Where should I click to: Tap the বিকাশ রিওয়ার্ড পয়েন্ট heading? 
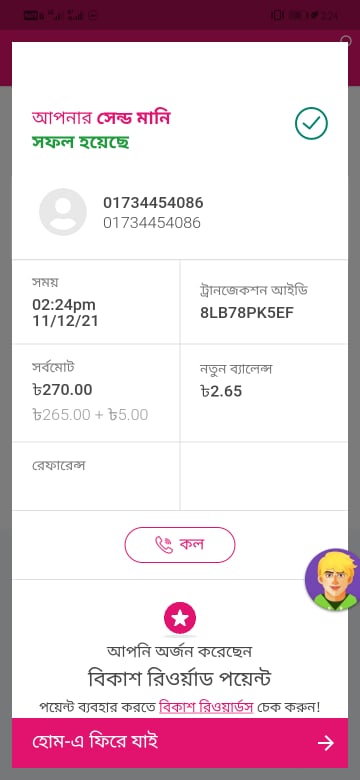(180, 679)
